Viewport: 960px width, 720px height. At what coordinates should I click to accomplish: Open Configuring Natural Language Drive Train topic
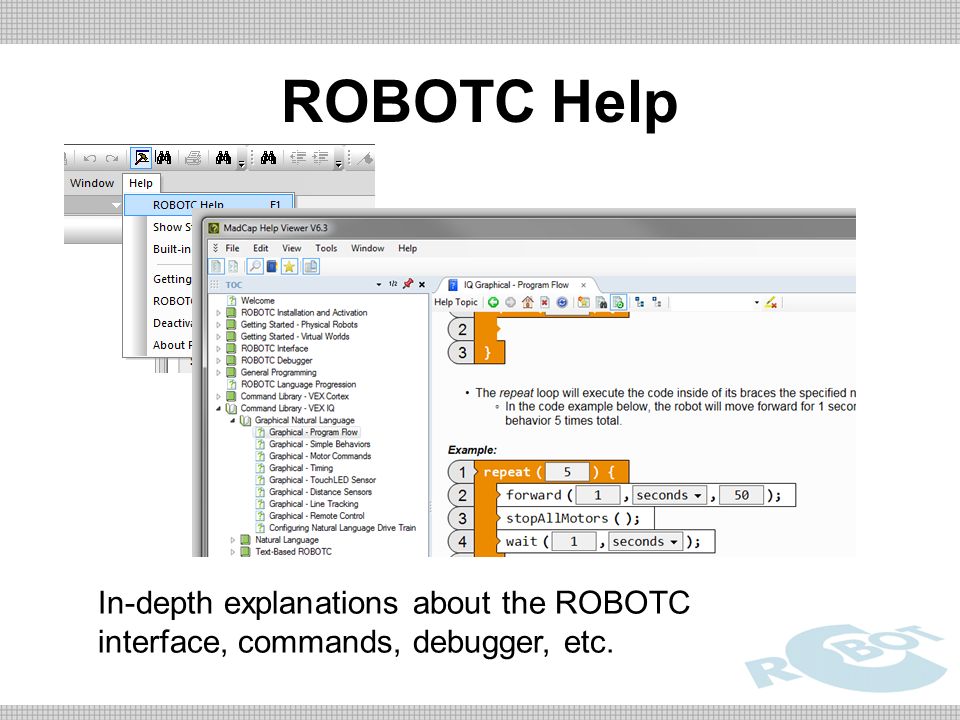tap(342, 528)
